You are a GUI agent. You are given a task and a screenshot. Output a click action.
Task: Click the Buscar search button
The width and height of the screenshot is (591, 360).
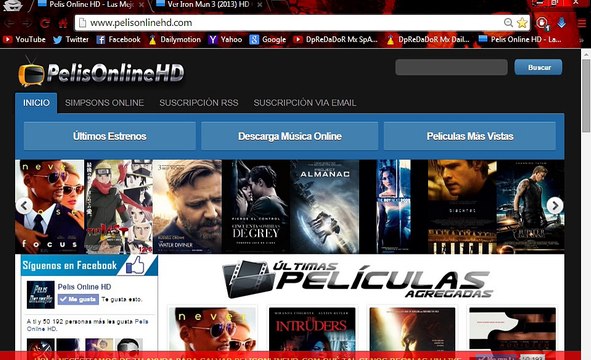click(x=539, y=67)
